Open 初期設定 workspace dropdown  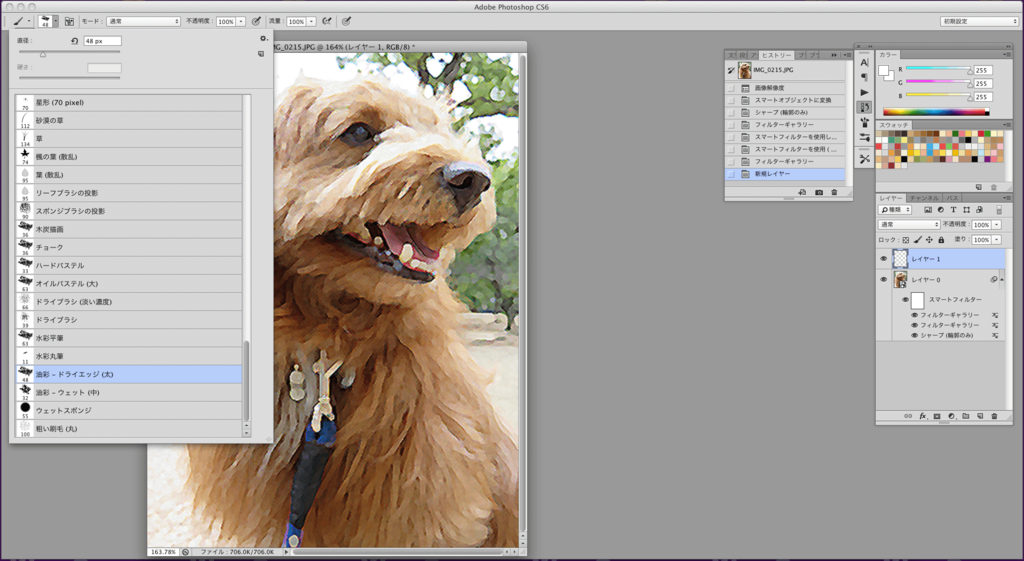979,21
